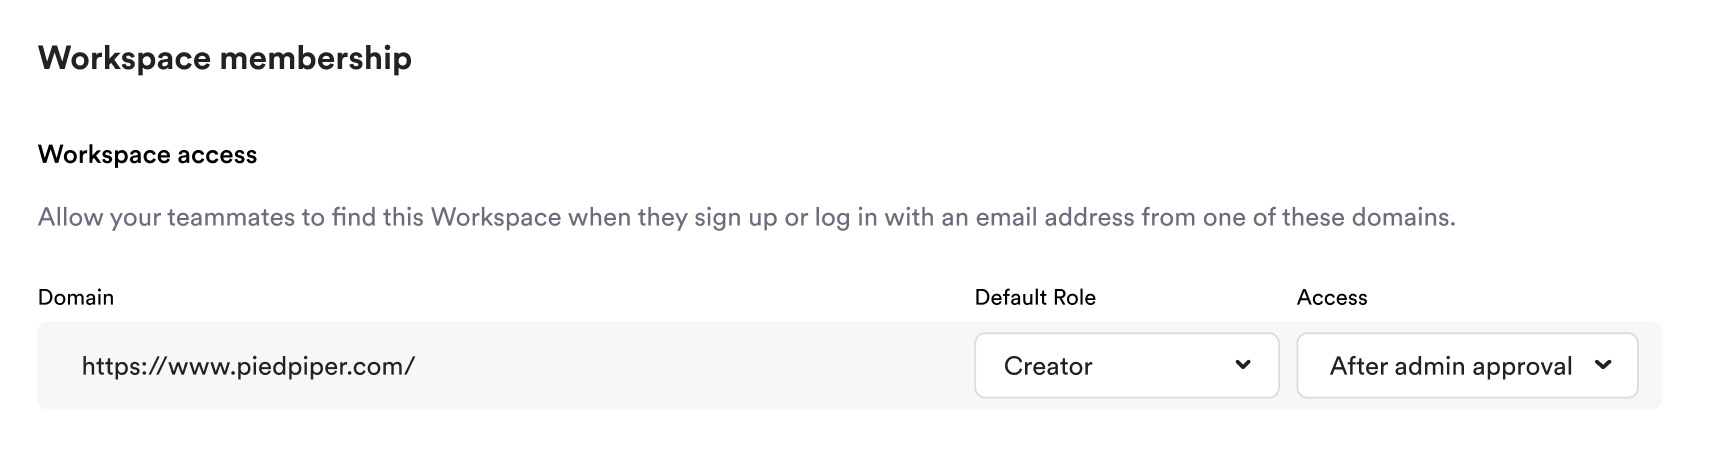Click After admin approval text in selector
Viewport: 1710px width, 466px height.
click(x=1451, y=366)
